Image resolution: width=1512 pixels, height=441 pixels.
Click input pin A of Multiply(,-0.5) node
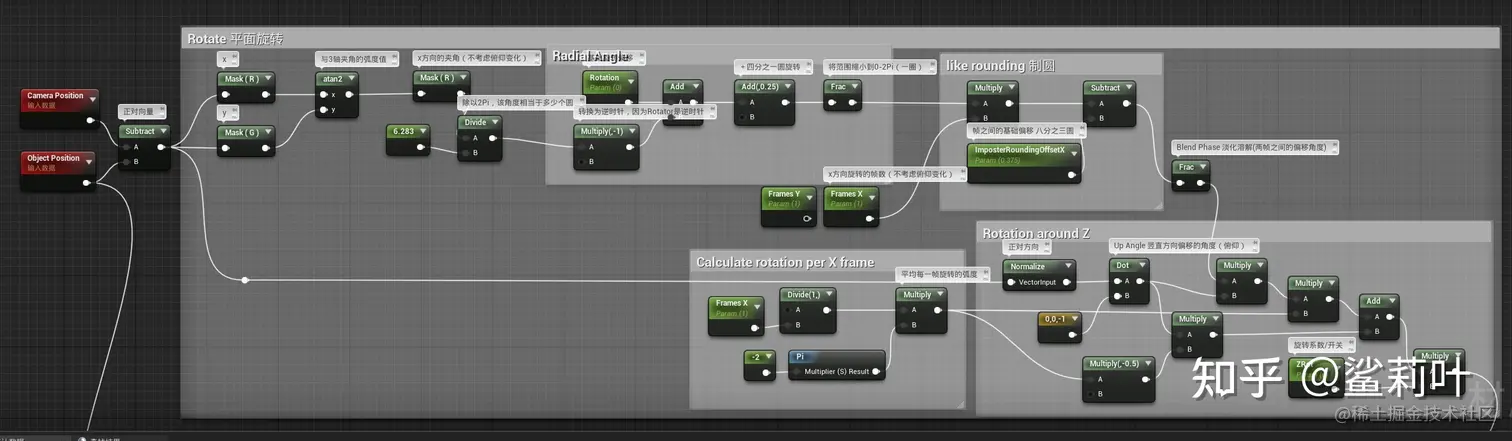[x=1089, y=379]
